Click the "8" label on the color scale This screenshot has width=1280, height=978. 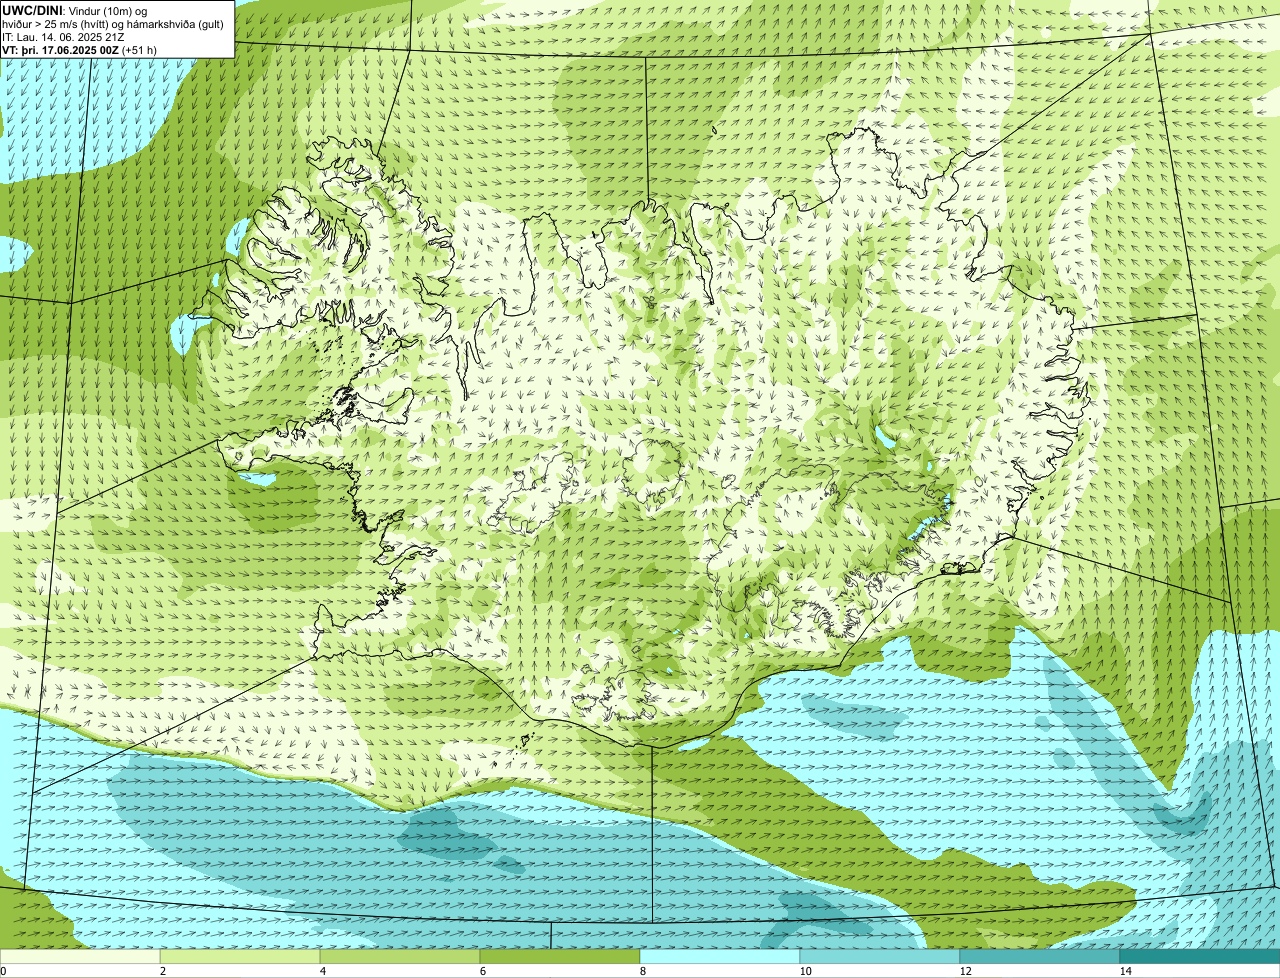point(642,971)
